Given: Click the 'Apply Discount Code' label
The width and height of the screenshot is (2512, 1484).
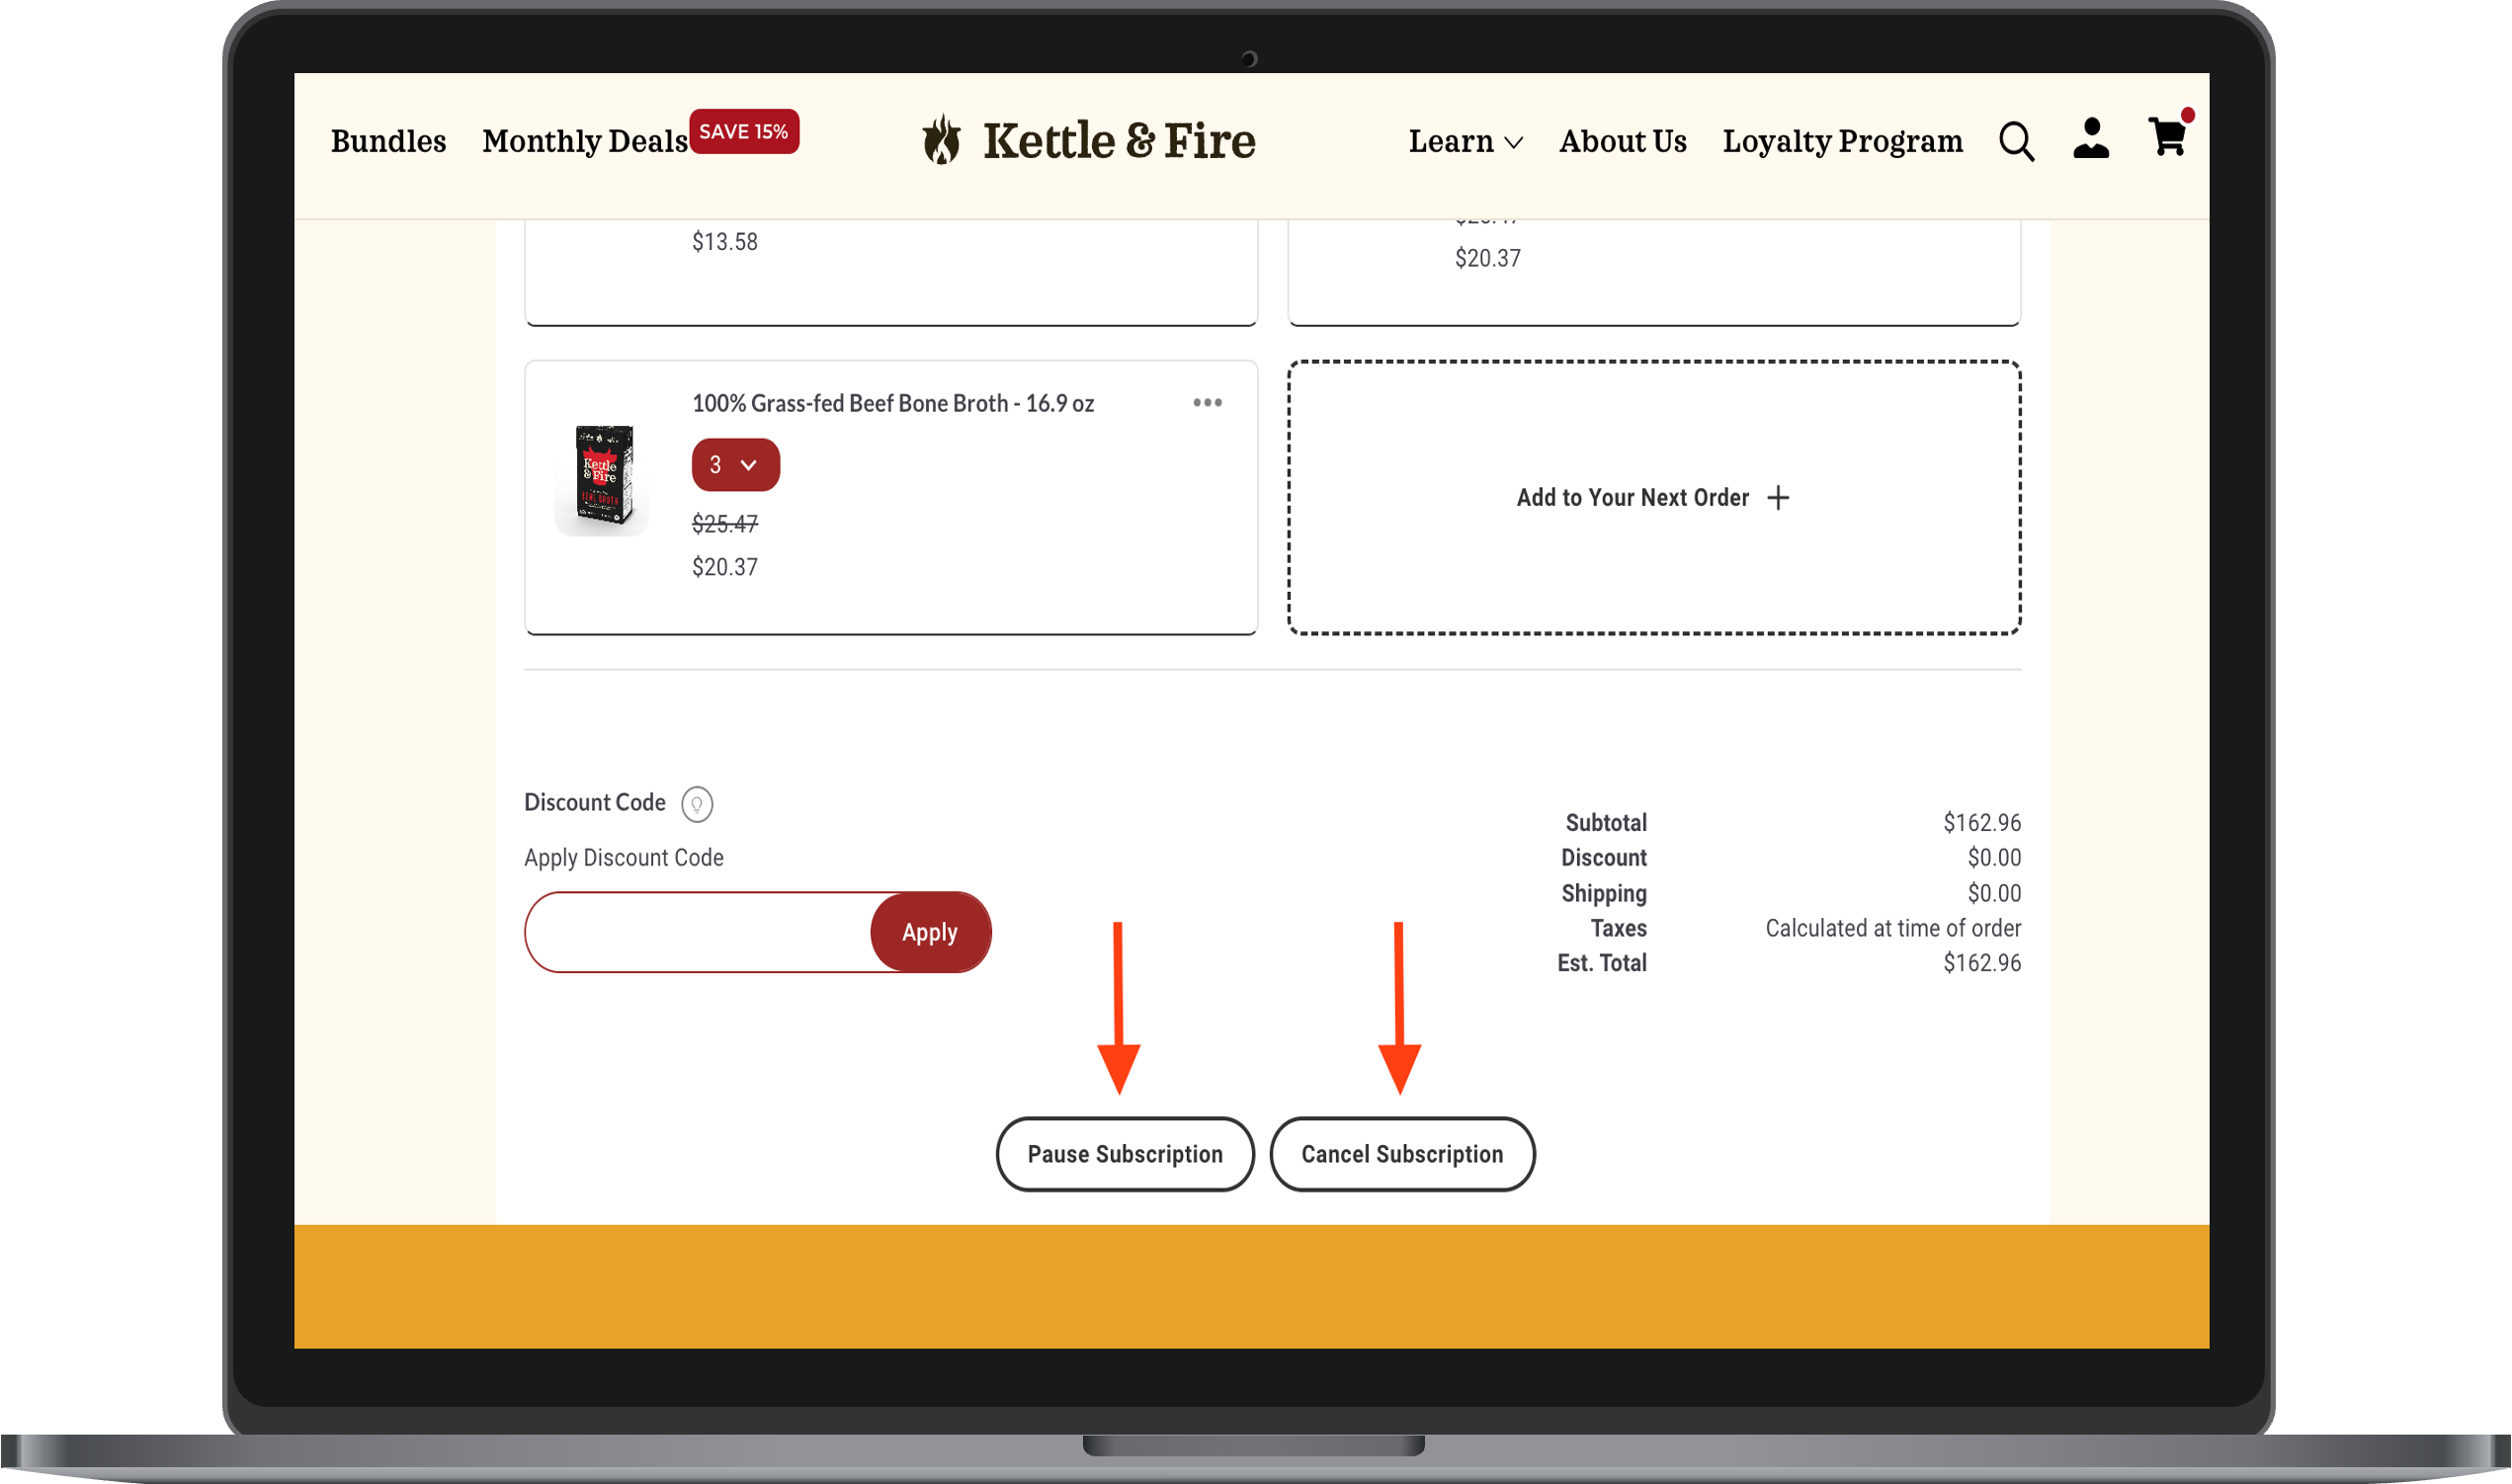Looking at the screenshot, I should 623,857.
